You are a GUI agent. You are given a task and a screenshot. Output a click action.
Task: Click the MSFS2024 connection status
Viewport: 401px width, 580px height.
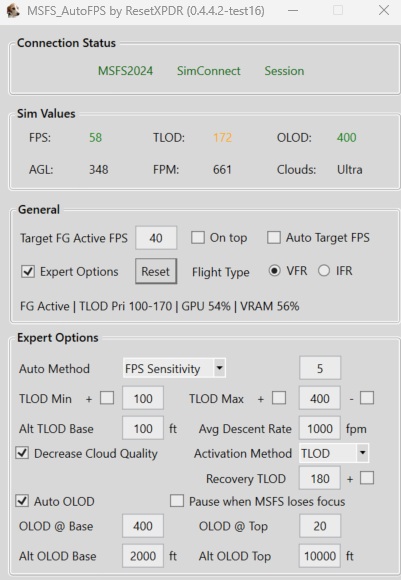(125, 71)
